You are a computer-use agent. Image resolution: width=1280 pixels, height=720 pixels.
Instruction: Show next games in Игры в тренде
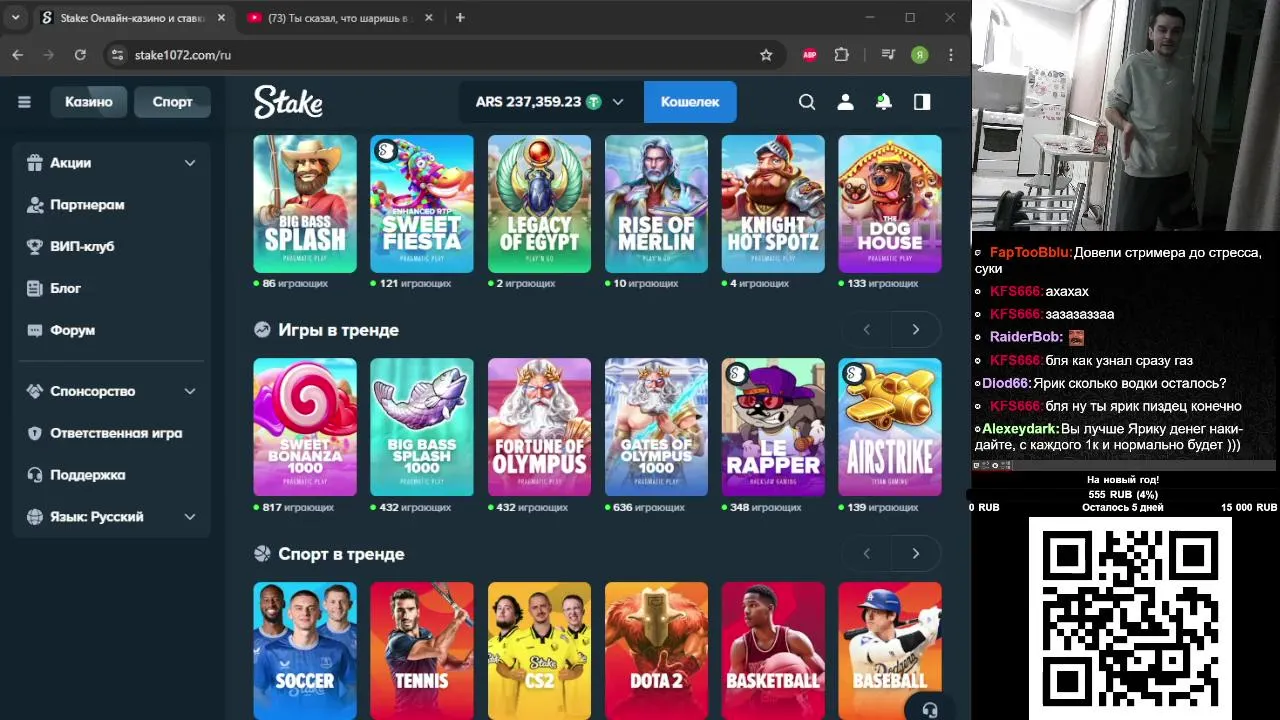click(x=915, y=330)
